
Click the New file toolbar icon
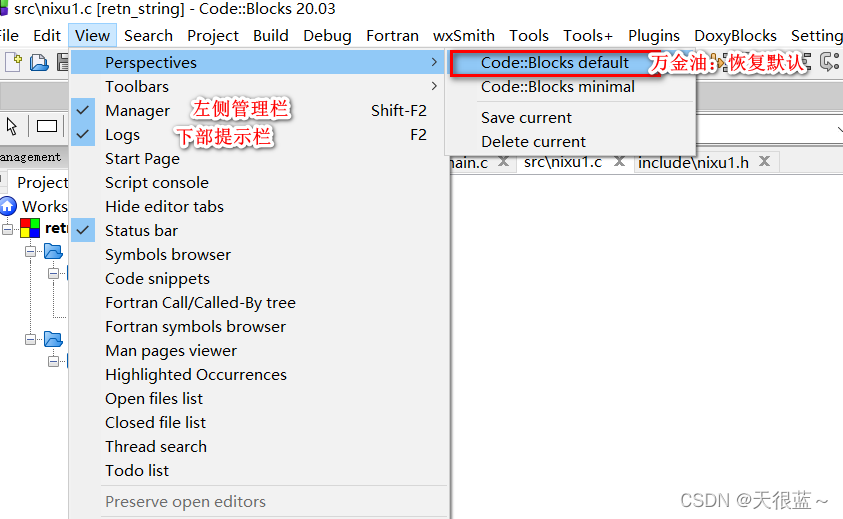click(x=13, y=62)
